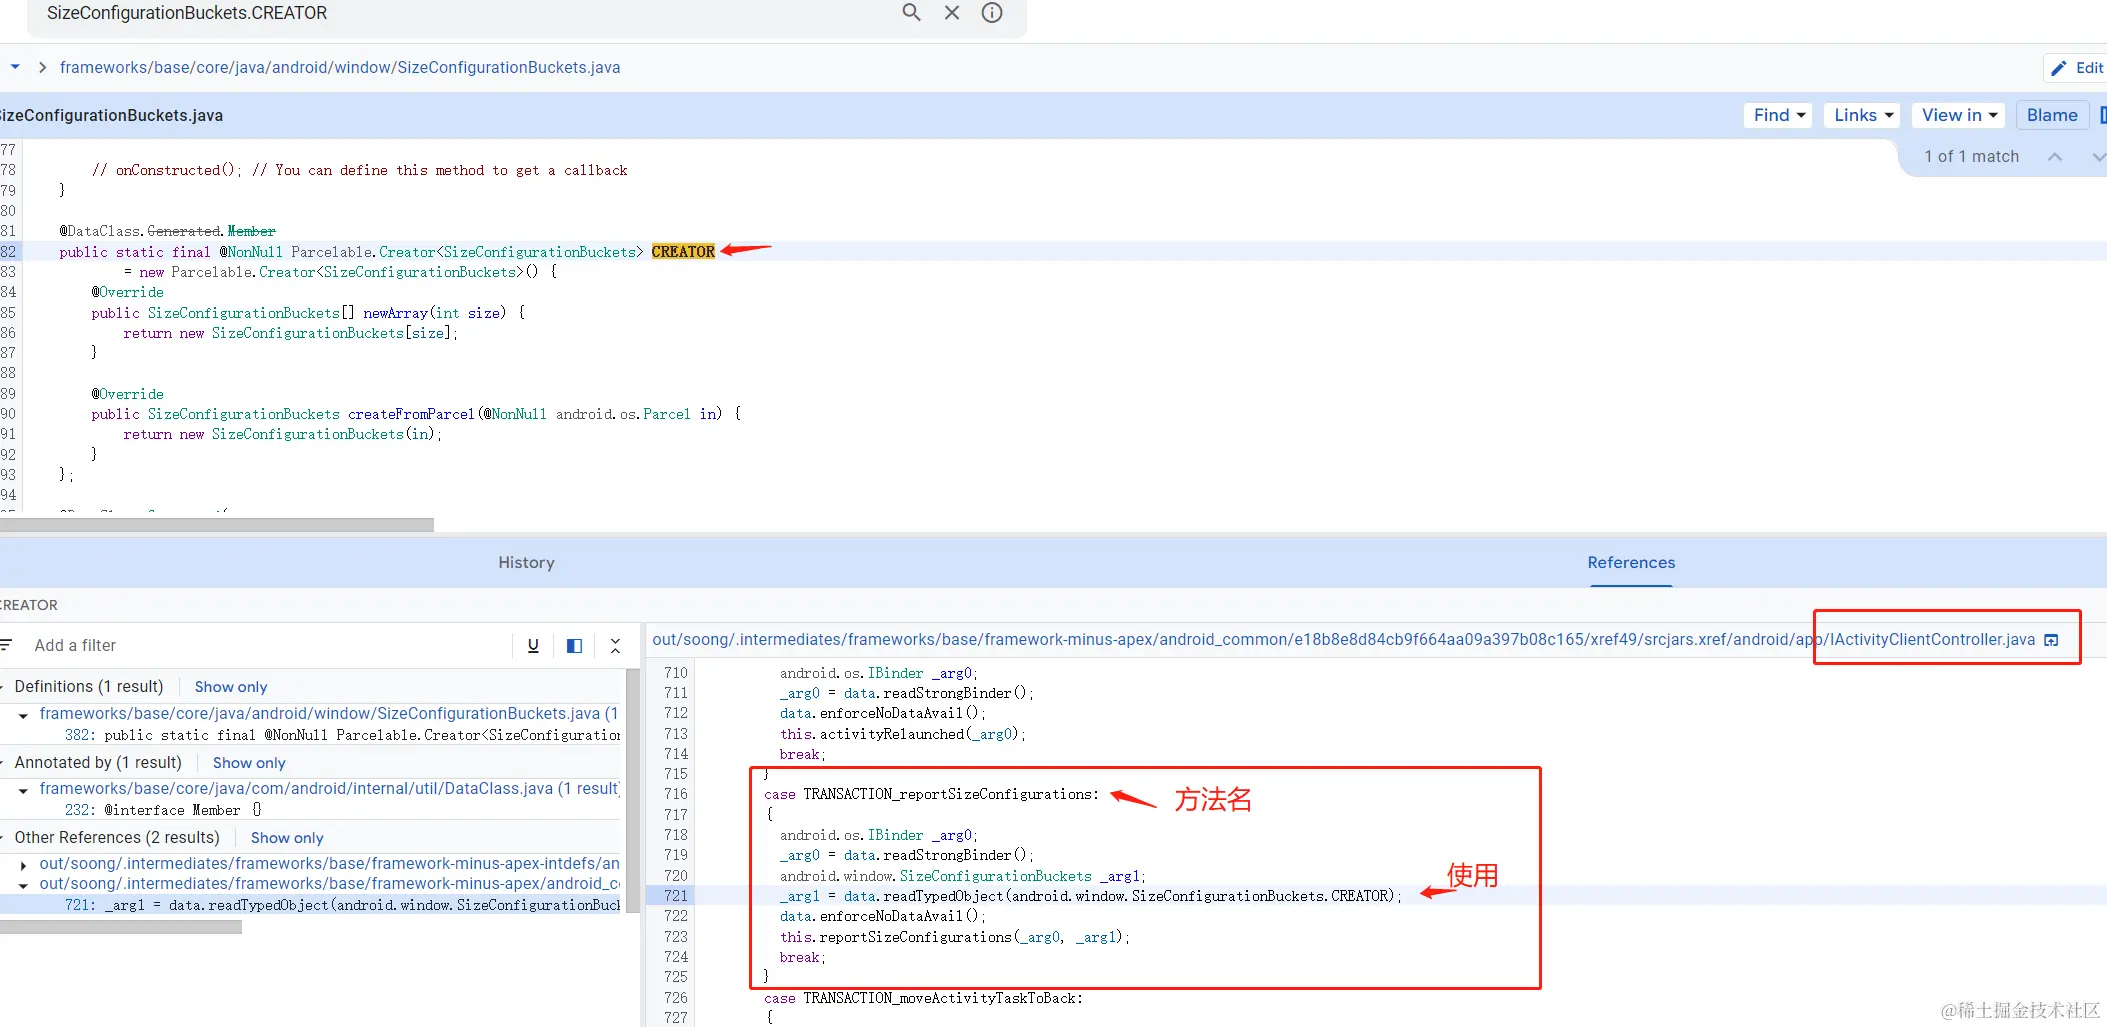Switch to the References tab
The height and width of the screenshot is (1027, 2107).
point(1631,563)
